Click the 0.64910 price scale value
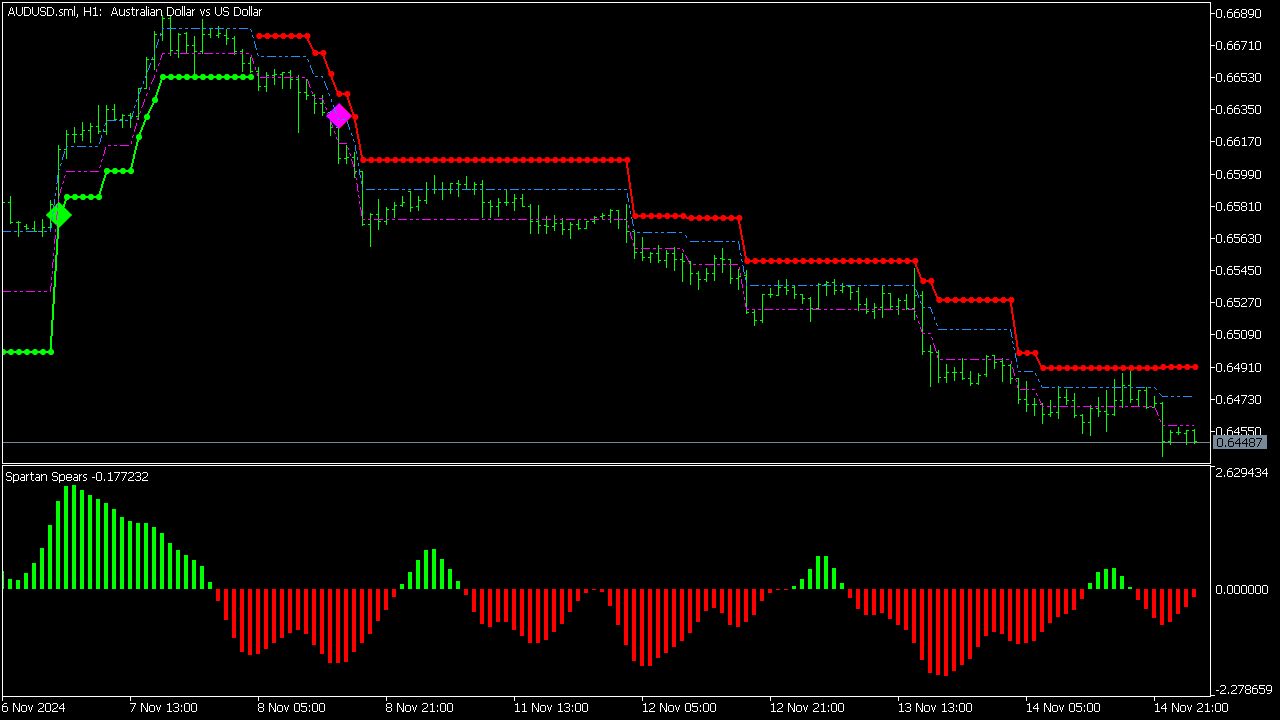 pyautogui.click(x=1239, y=368)
